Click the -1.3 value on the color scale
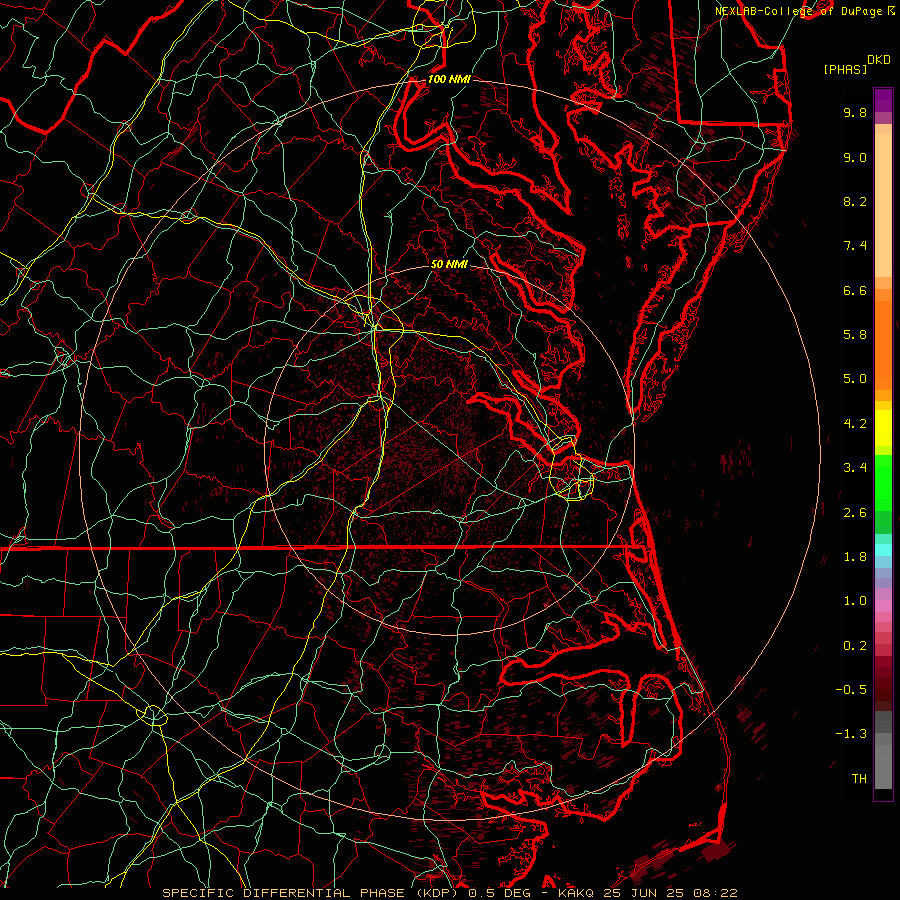 [x=851, y=734]
